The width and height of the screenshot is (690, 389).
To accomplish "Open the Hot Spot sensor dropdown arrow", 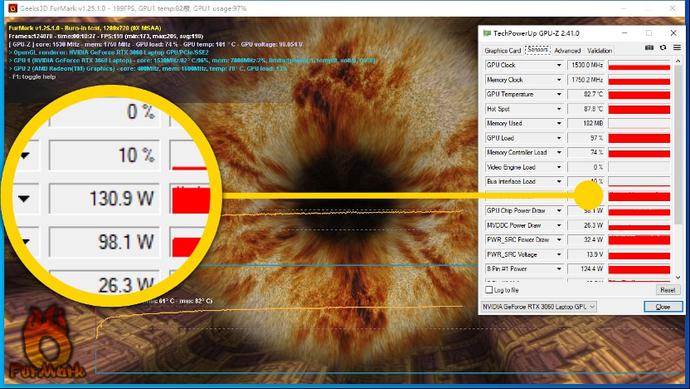I will [x=559, y=109].
